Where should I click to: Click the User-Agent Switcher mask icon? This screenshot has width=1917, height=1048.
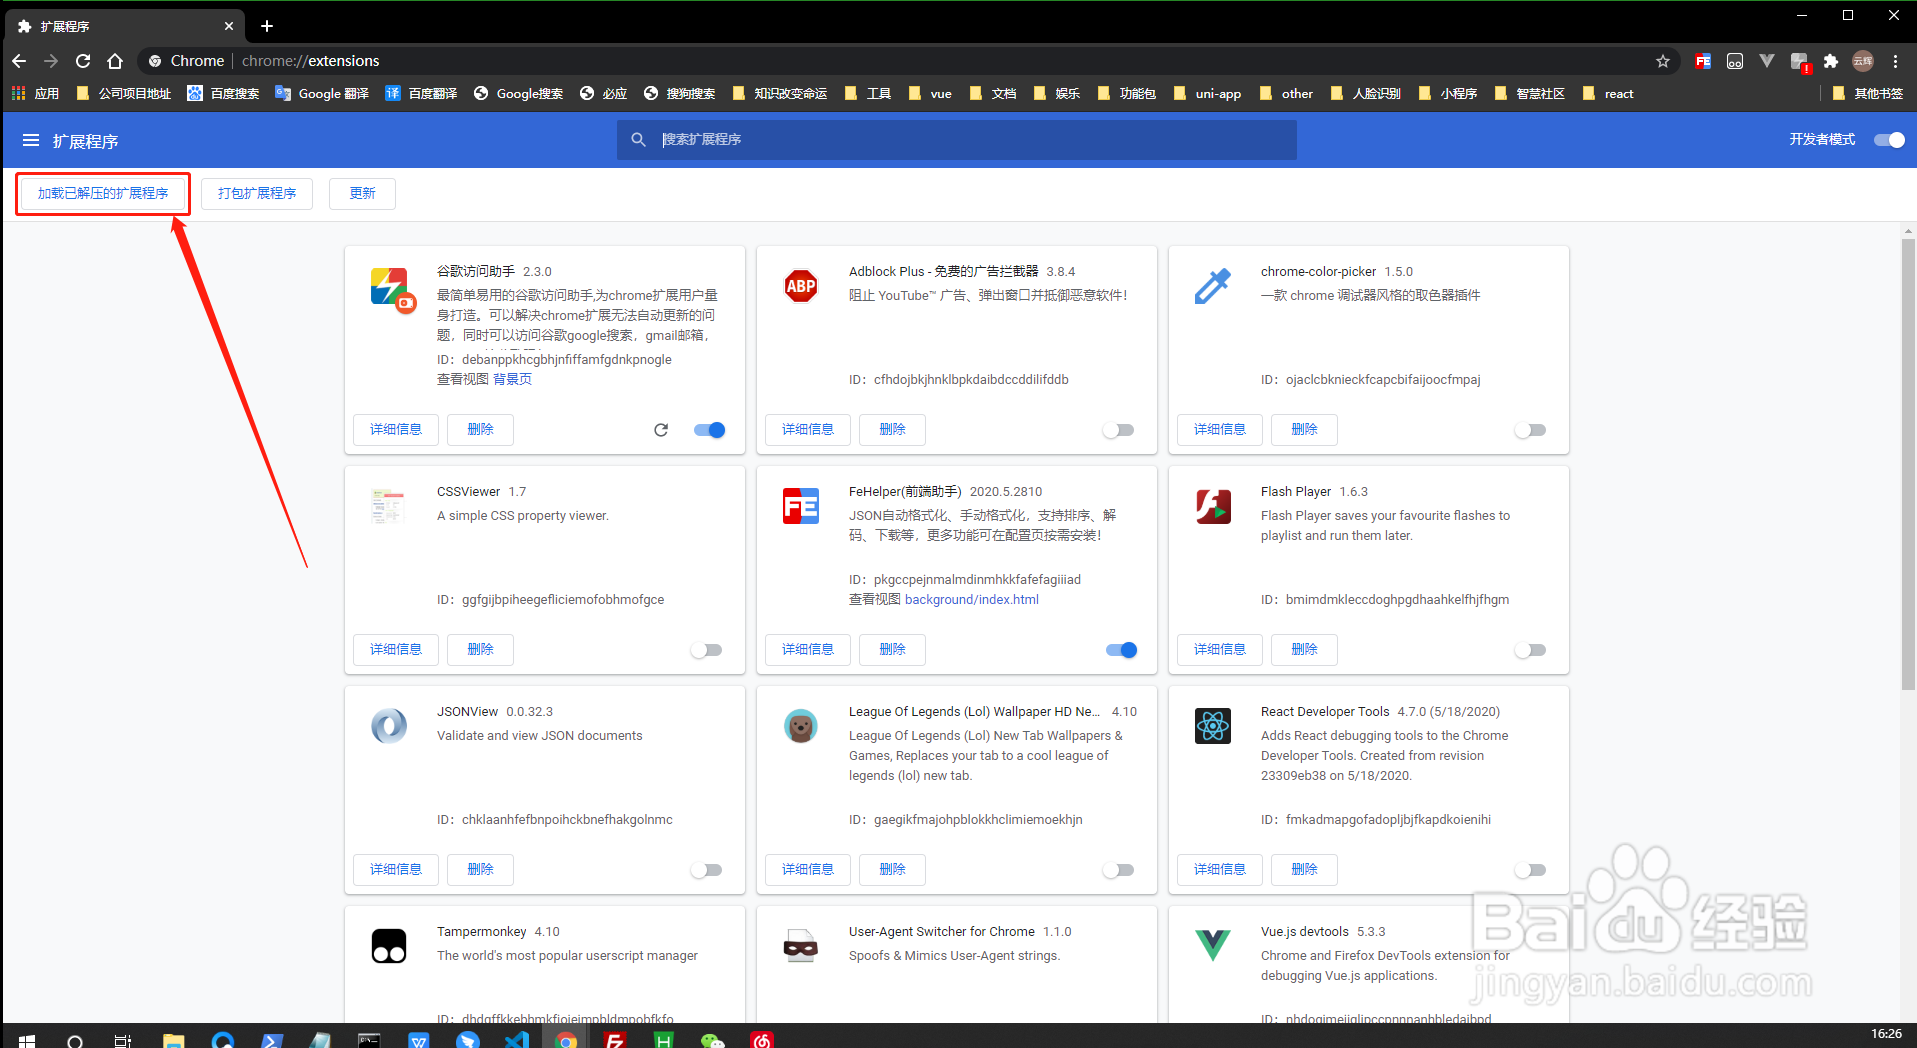801,946
